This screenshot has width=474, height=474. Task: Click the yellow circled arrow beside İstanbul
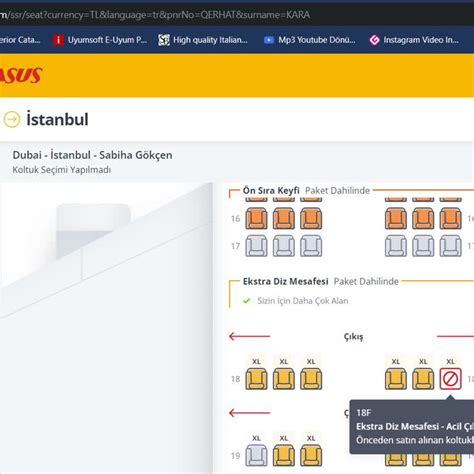pyautogui.click(x=12, y=119)
